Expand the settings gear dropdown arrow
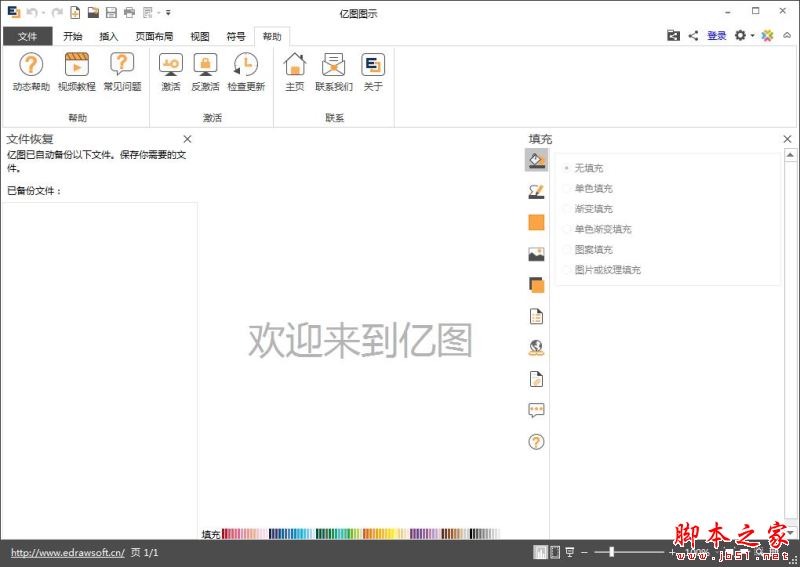This screenshot has width=800, height=567. point(753,36)
